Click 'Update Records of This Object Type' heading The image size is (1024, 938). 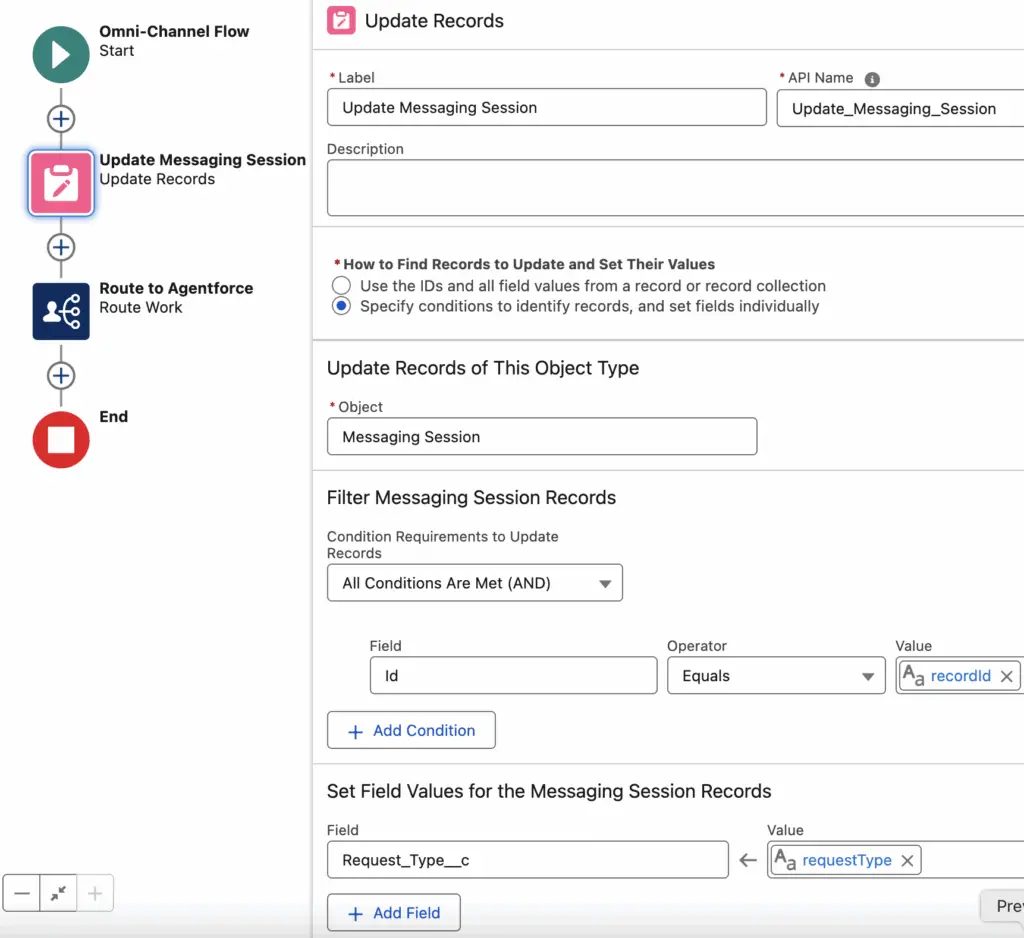tap(483, 368)
